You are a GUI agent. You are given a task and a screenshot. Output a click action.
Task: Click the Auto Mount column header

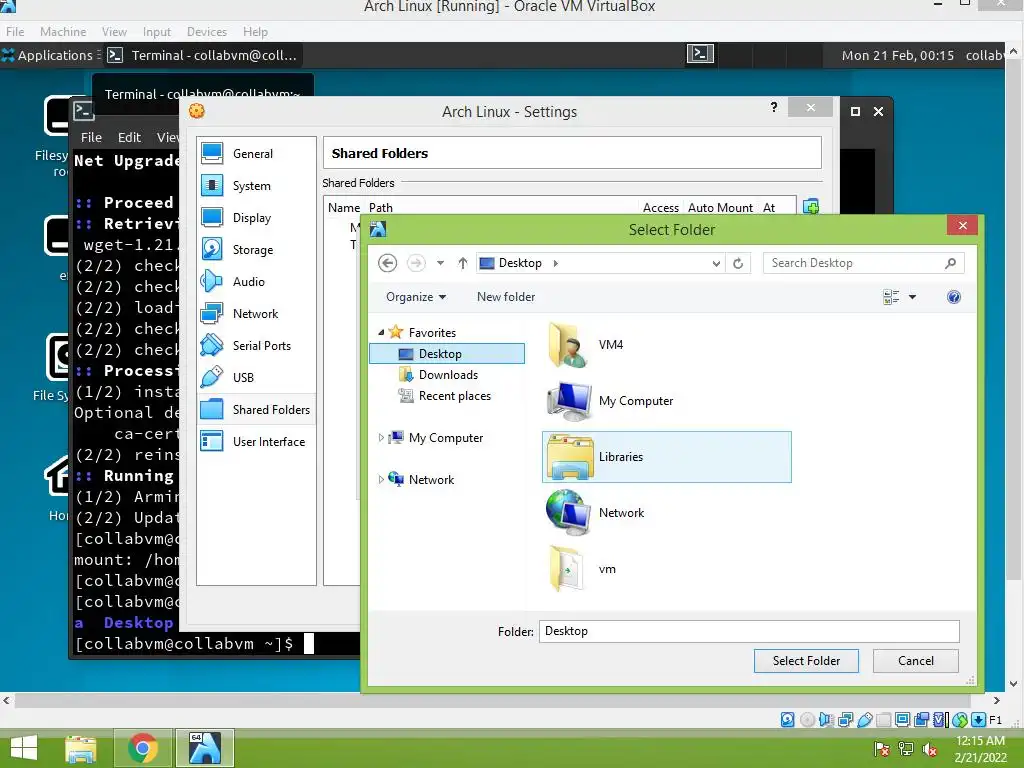click(x=720, y=208)
